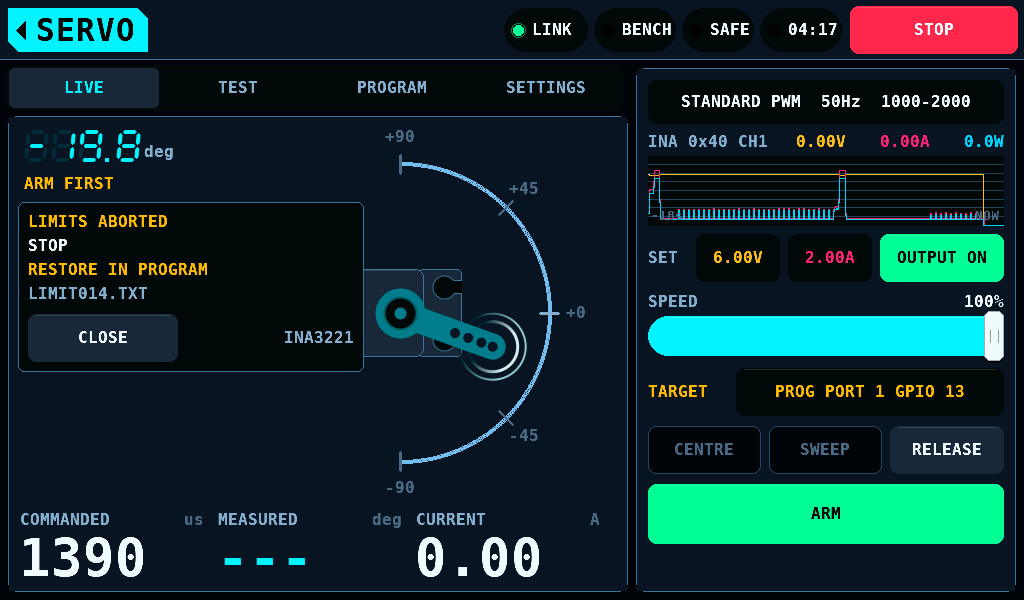The height and width of the screenshot is (600, 1024).
Task: Click the power history graph
Action: tap(825, 191)
